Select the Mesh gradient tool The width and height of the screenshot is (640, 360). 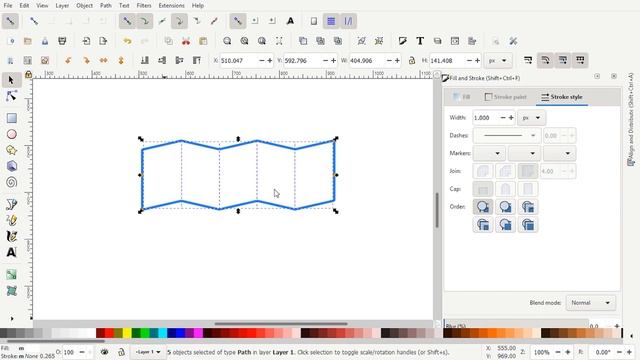click(x=11, y=291)
